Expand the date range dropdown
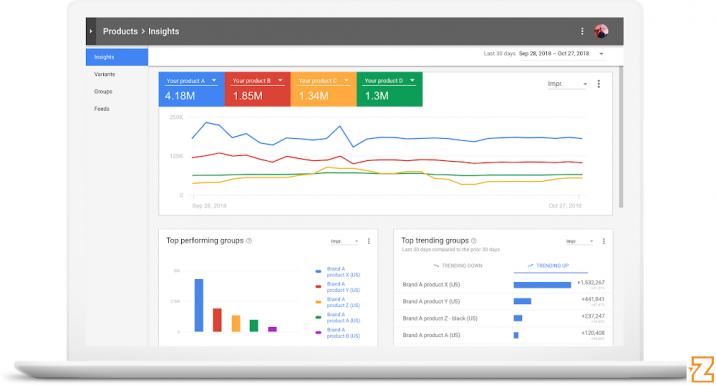The height and width of the screenshot is (385, 716). (601, 54)
